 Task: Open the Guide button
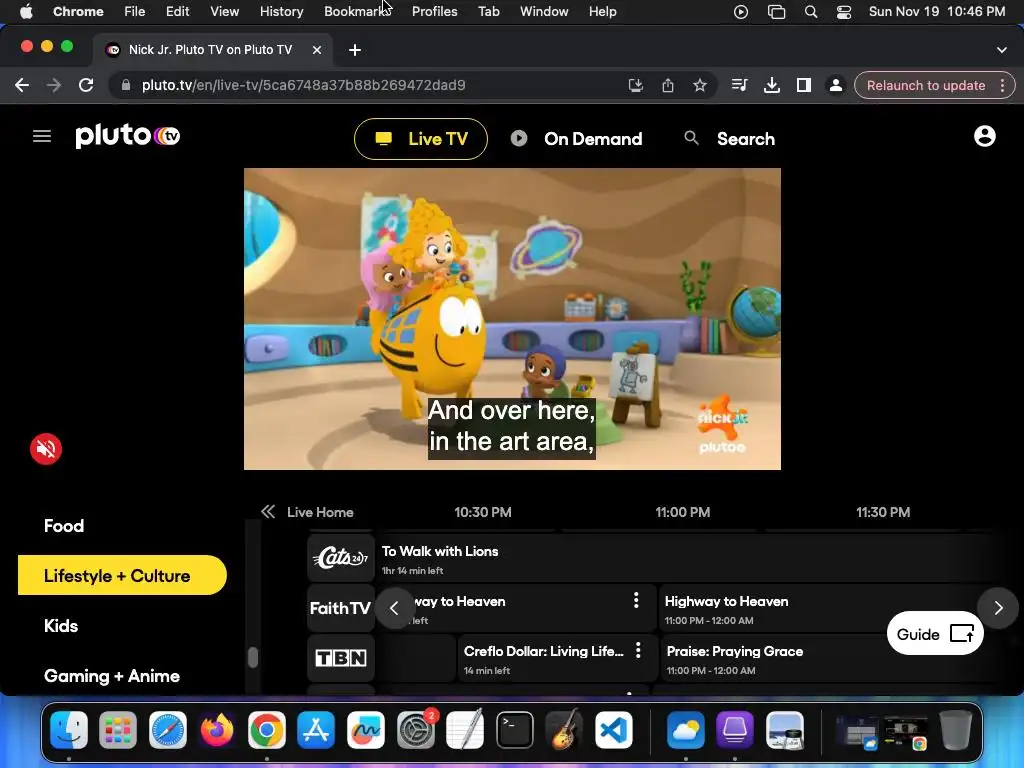935,633
